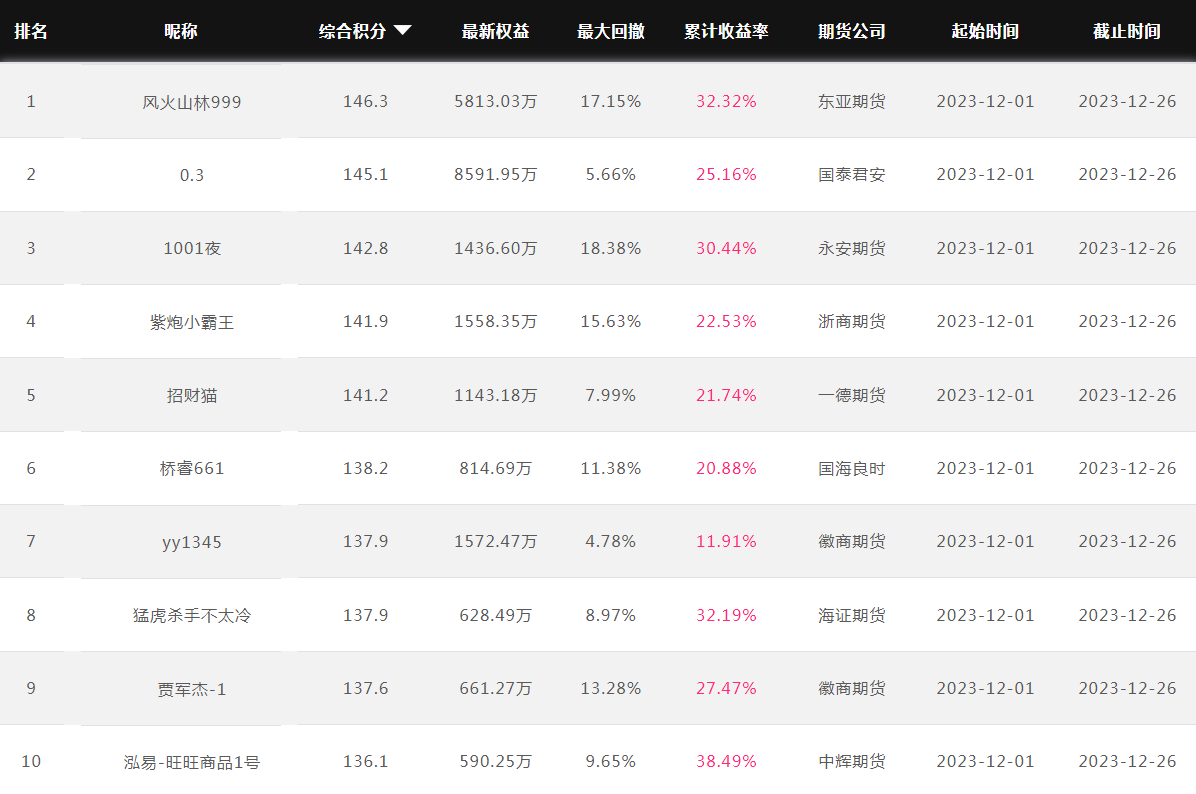This screenshot has width=1196, height=794.
Task: Select return rate 38.49%
Action: (x=726, y=762)
